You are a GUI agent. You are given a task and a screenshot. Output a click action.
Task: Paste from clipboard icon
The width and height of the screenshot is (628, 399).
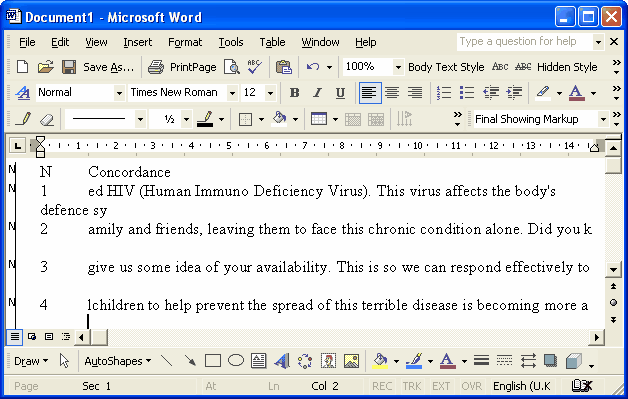[x=284, y=67]
